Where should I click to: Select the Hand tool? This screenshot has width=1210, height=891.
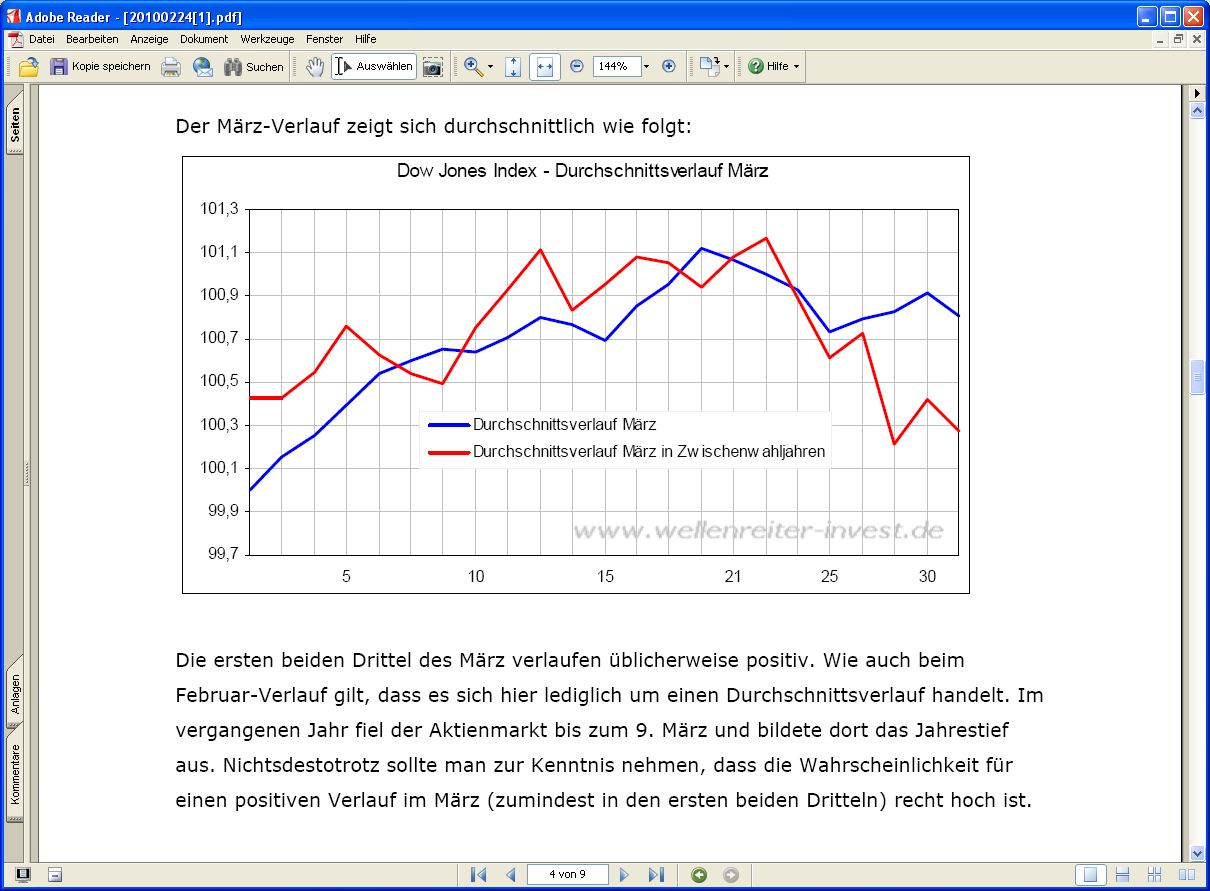coord(315,67)
